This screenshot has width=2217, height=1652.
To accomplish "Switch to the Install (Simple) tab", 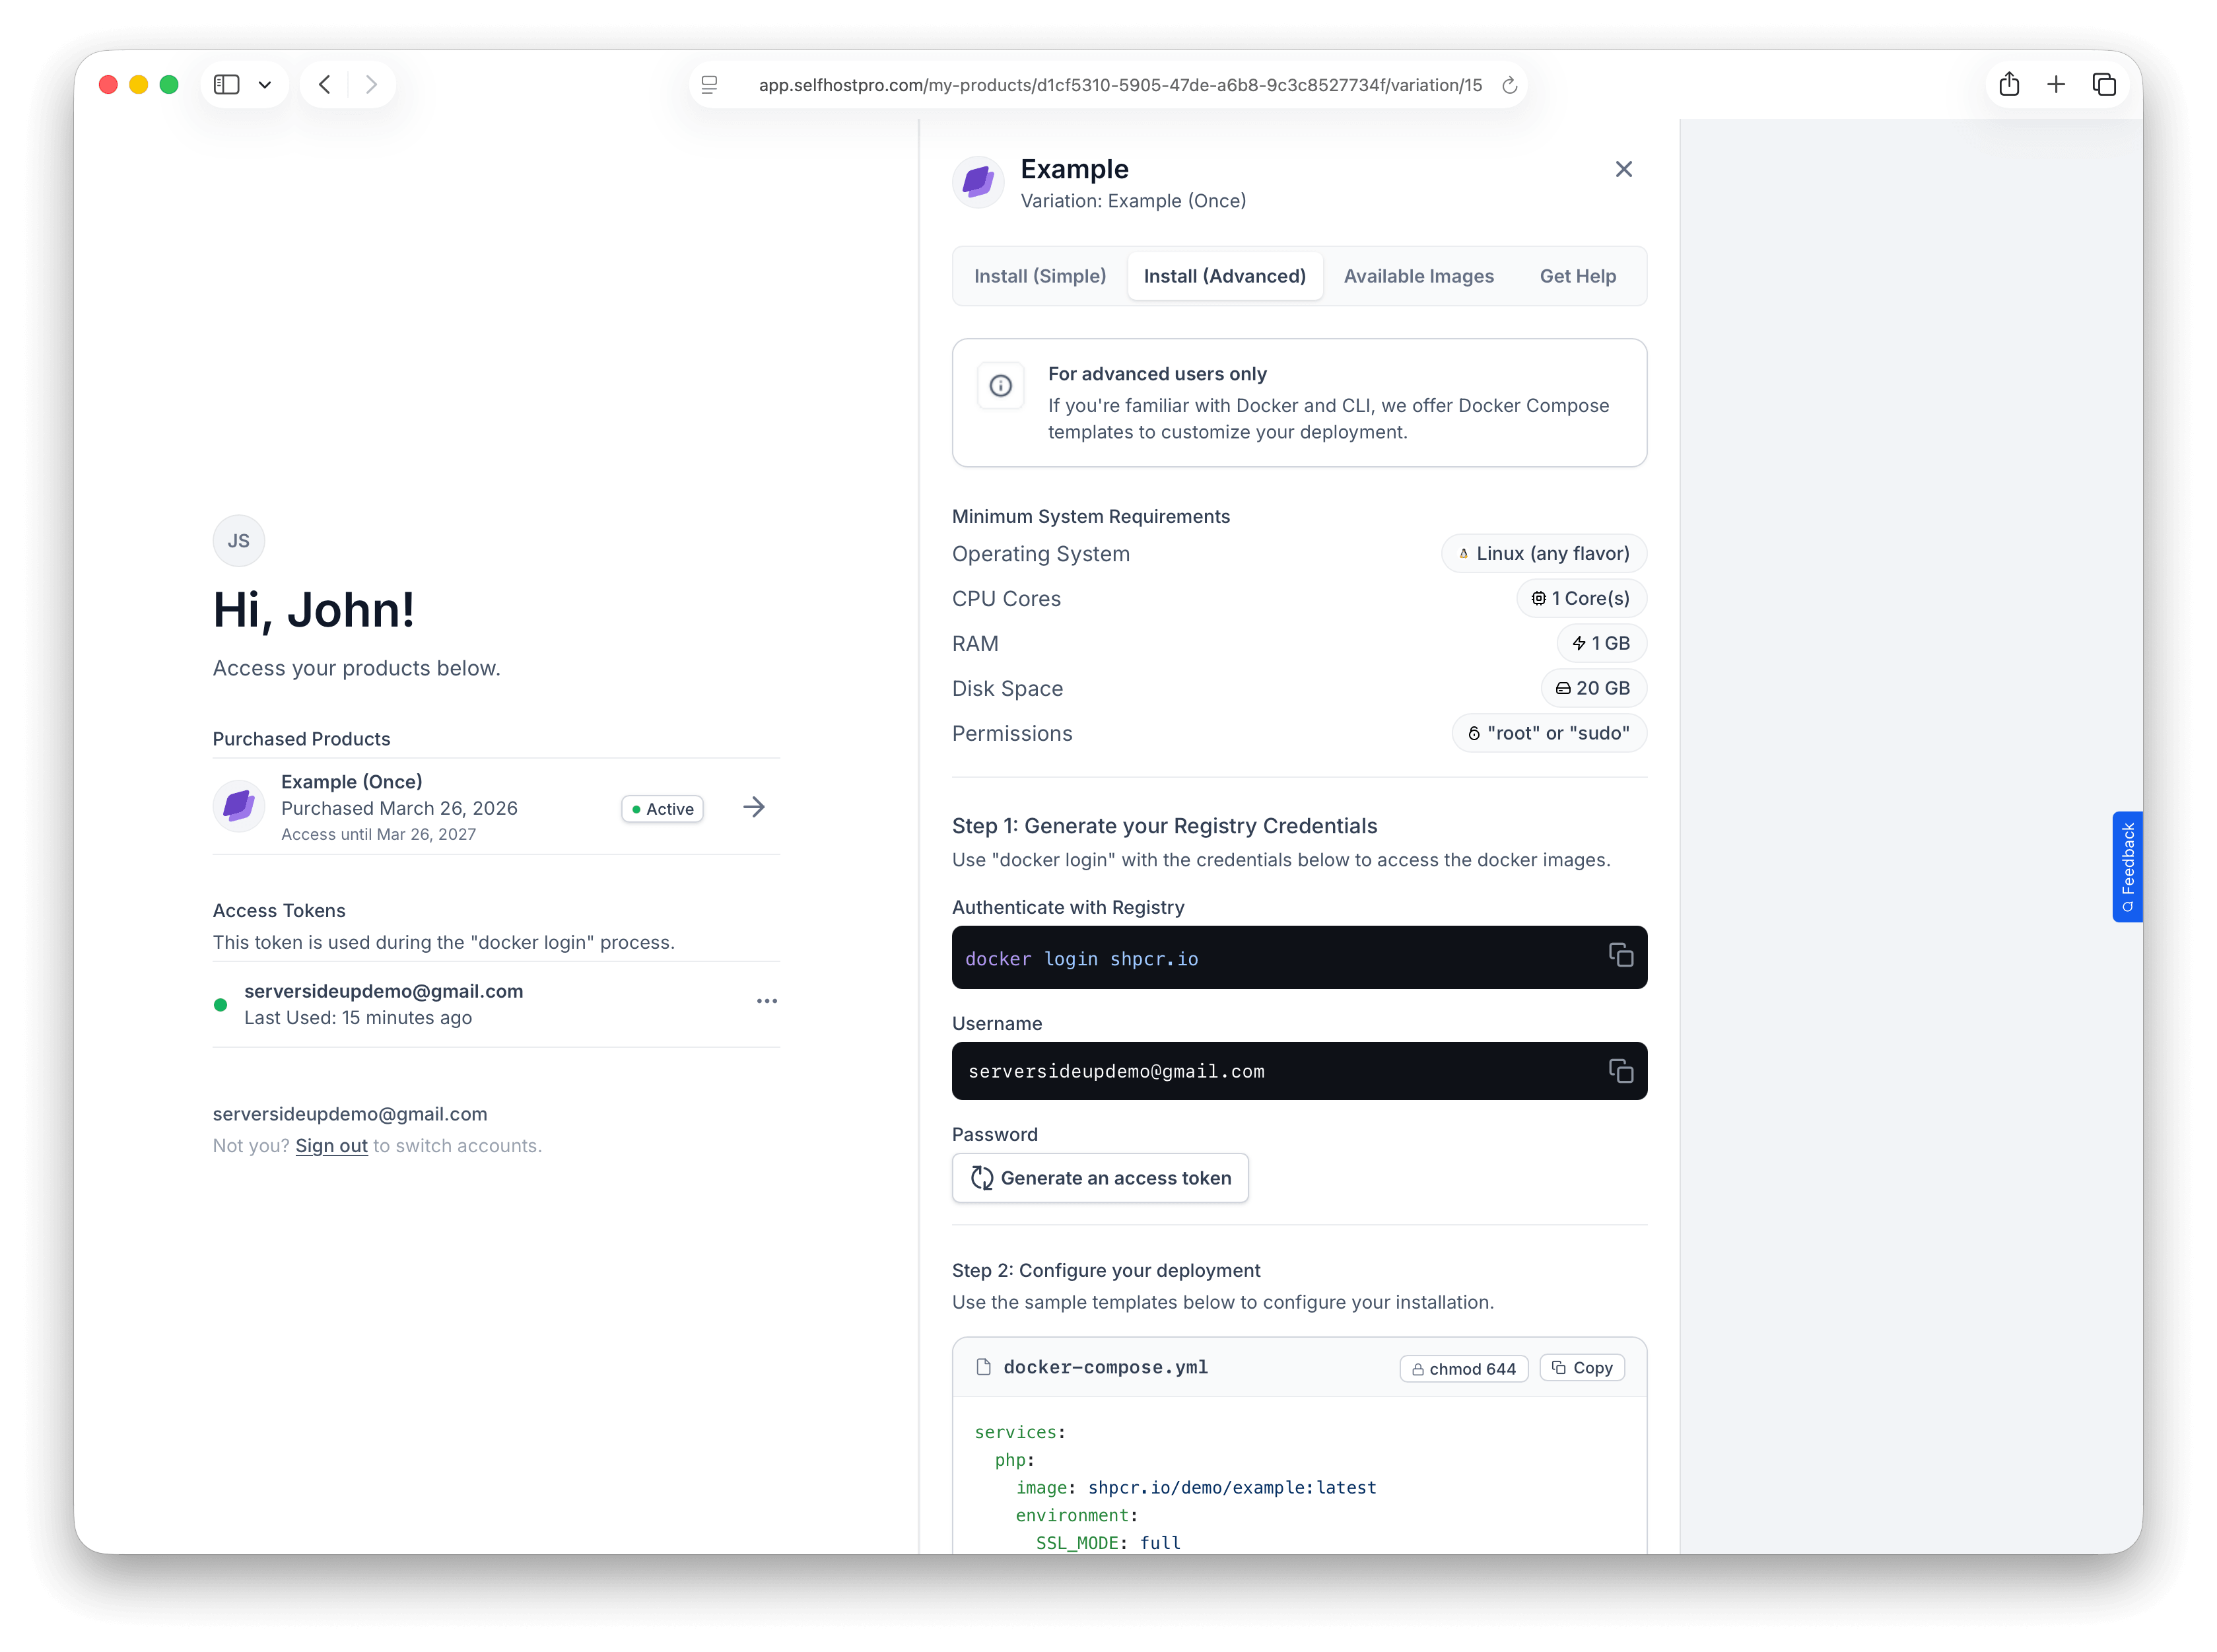I will [x=1039, y=276].
